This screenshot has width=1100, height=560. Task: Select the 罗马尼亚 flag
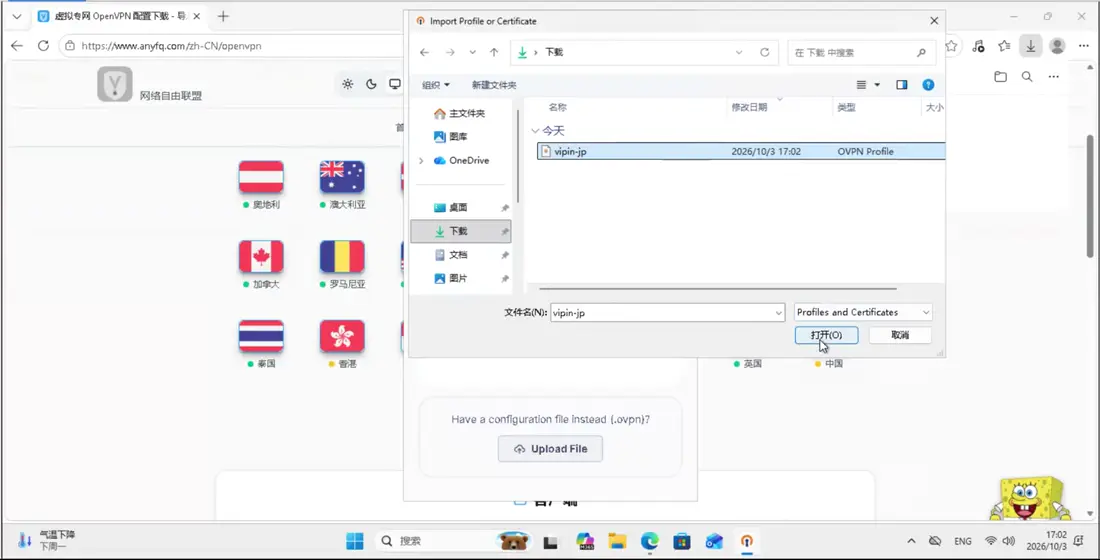pos(342,257)
